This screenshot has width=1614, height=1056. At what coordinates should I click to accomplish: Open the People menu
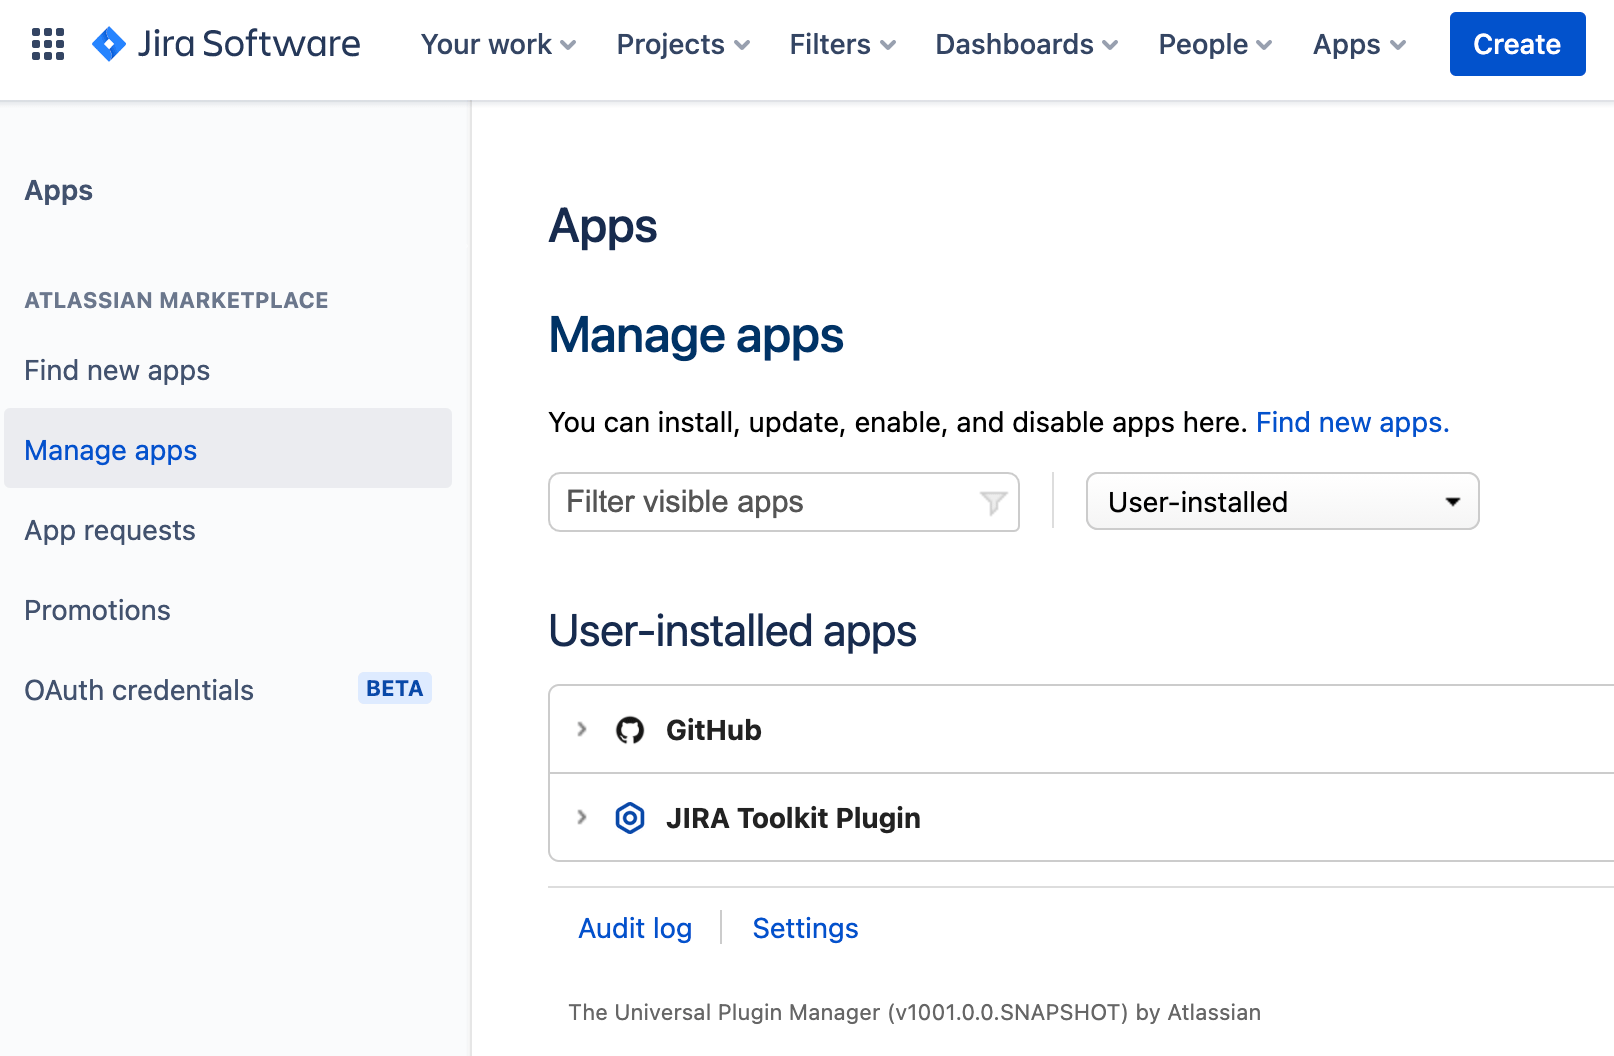click(1213, 44)
